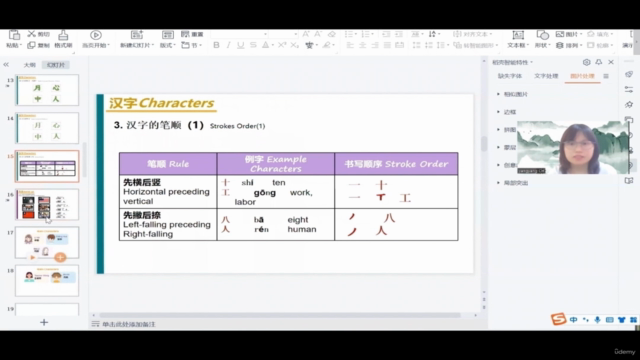Screen dimensions: 640x360
Task: Center-align the text
Action: [x=362, y=45]
